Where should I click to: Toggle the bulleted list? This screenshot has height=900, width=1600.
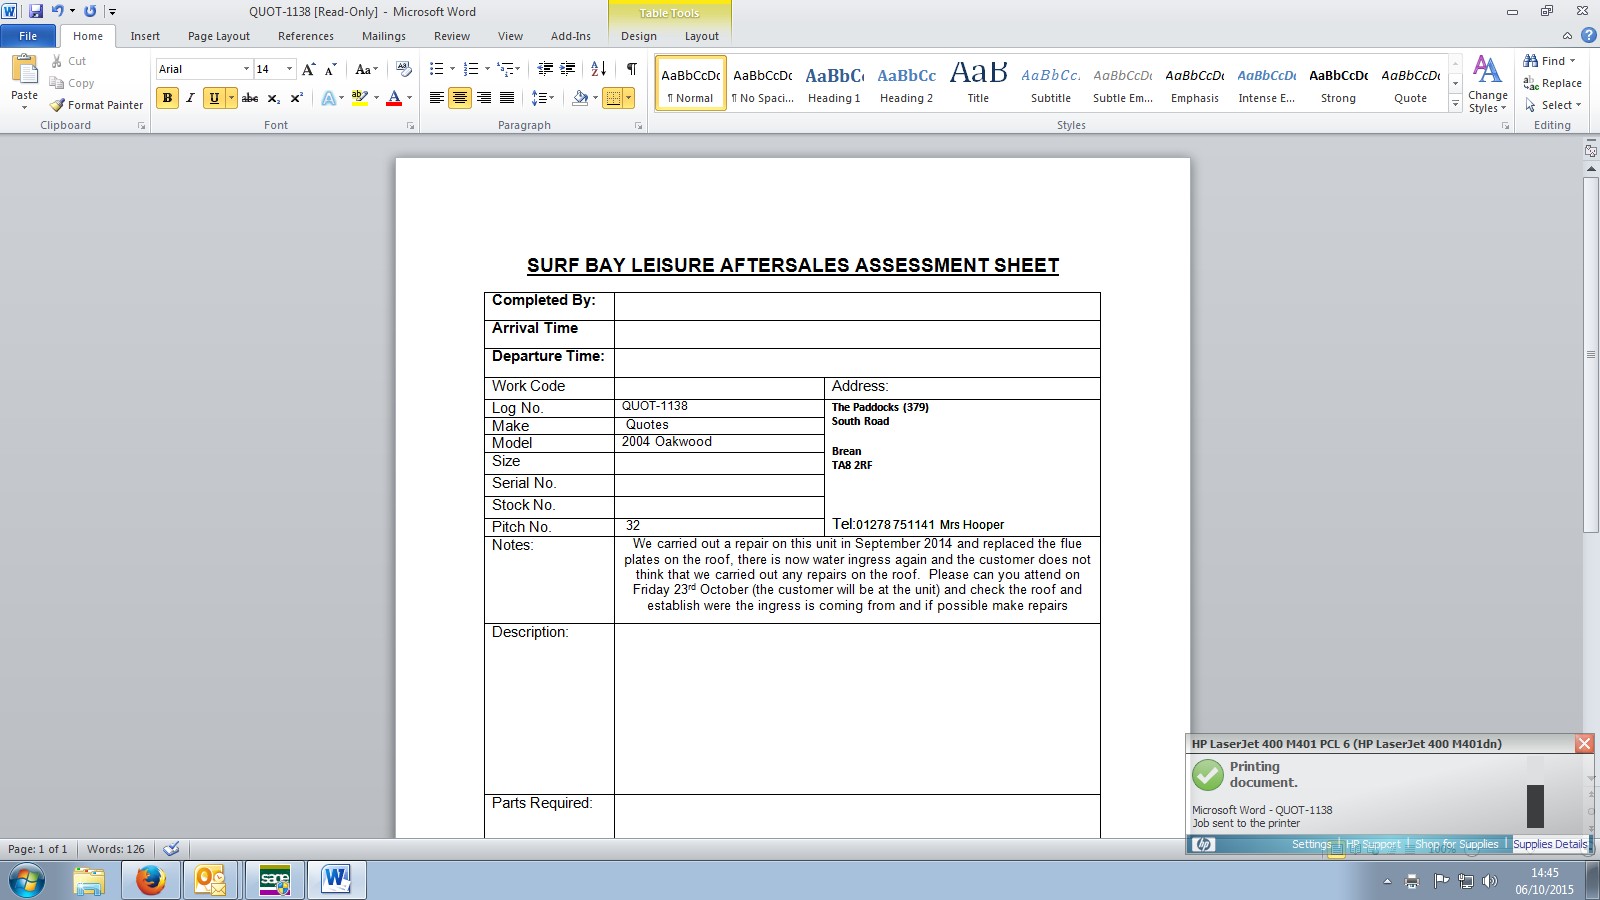[x=436, y=69]
